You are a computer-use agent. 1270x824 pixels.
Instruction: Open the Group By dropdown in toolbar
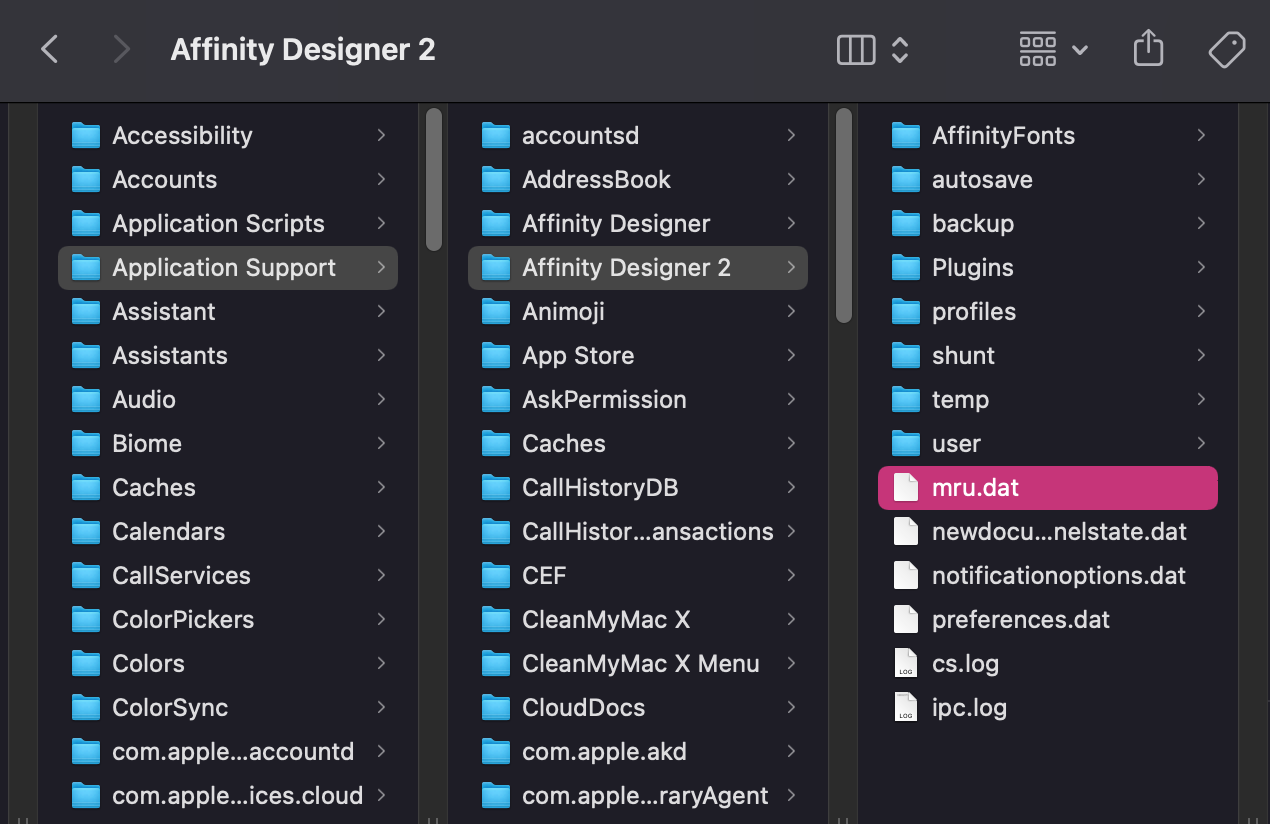pyautogui.click(x=1053, y=49)
